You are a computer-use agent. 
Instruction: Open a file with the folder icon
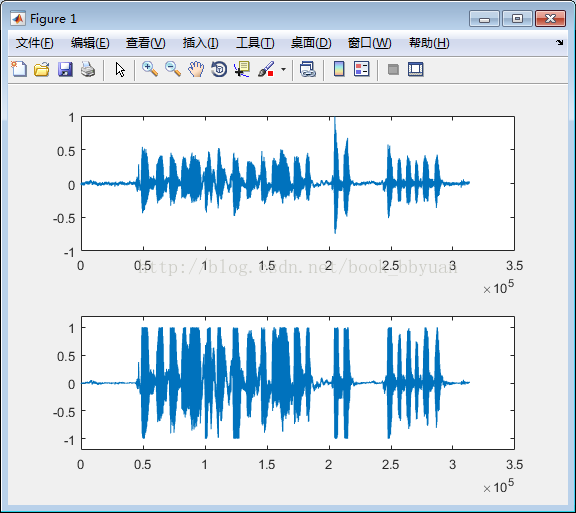pyautogui.click(x=42, y=69)
